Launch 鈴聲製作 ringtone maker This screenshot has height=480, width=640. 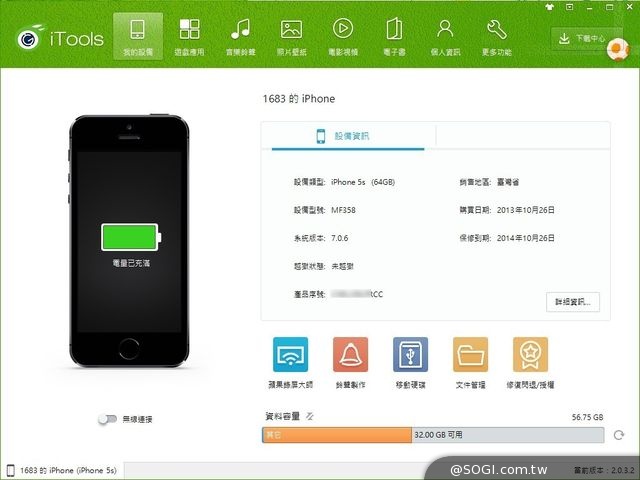pos(350,362)
